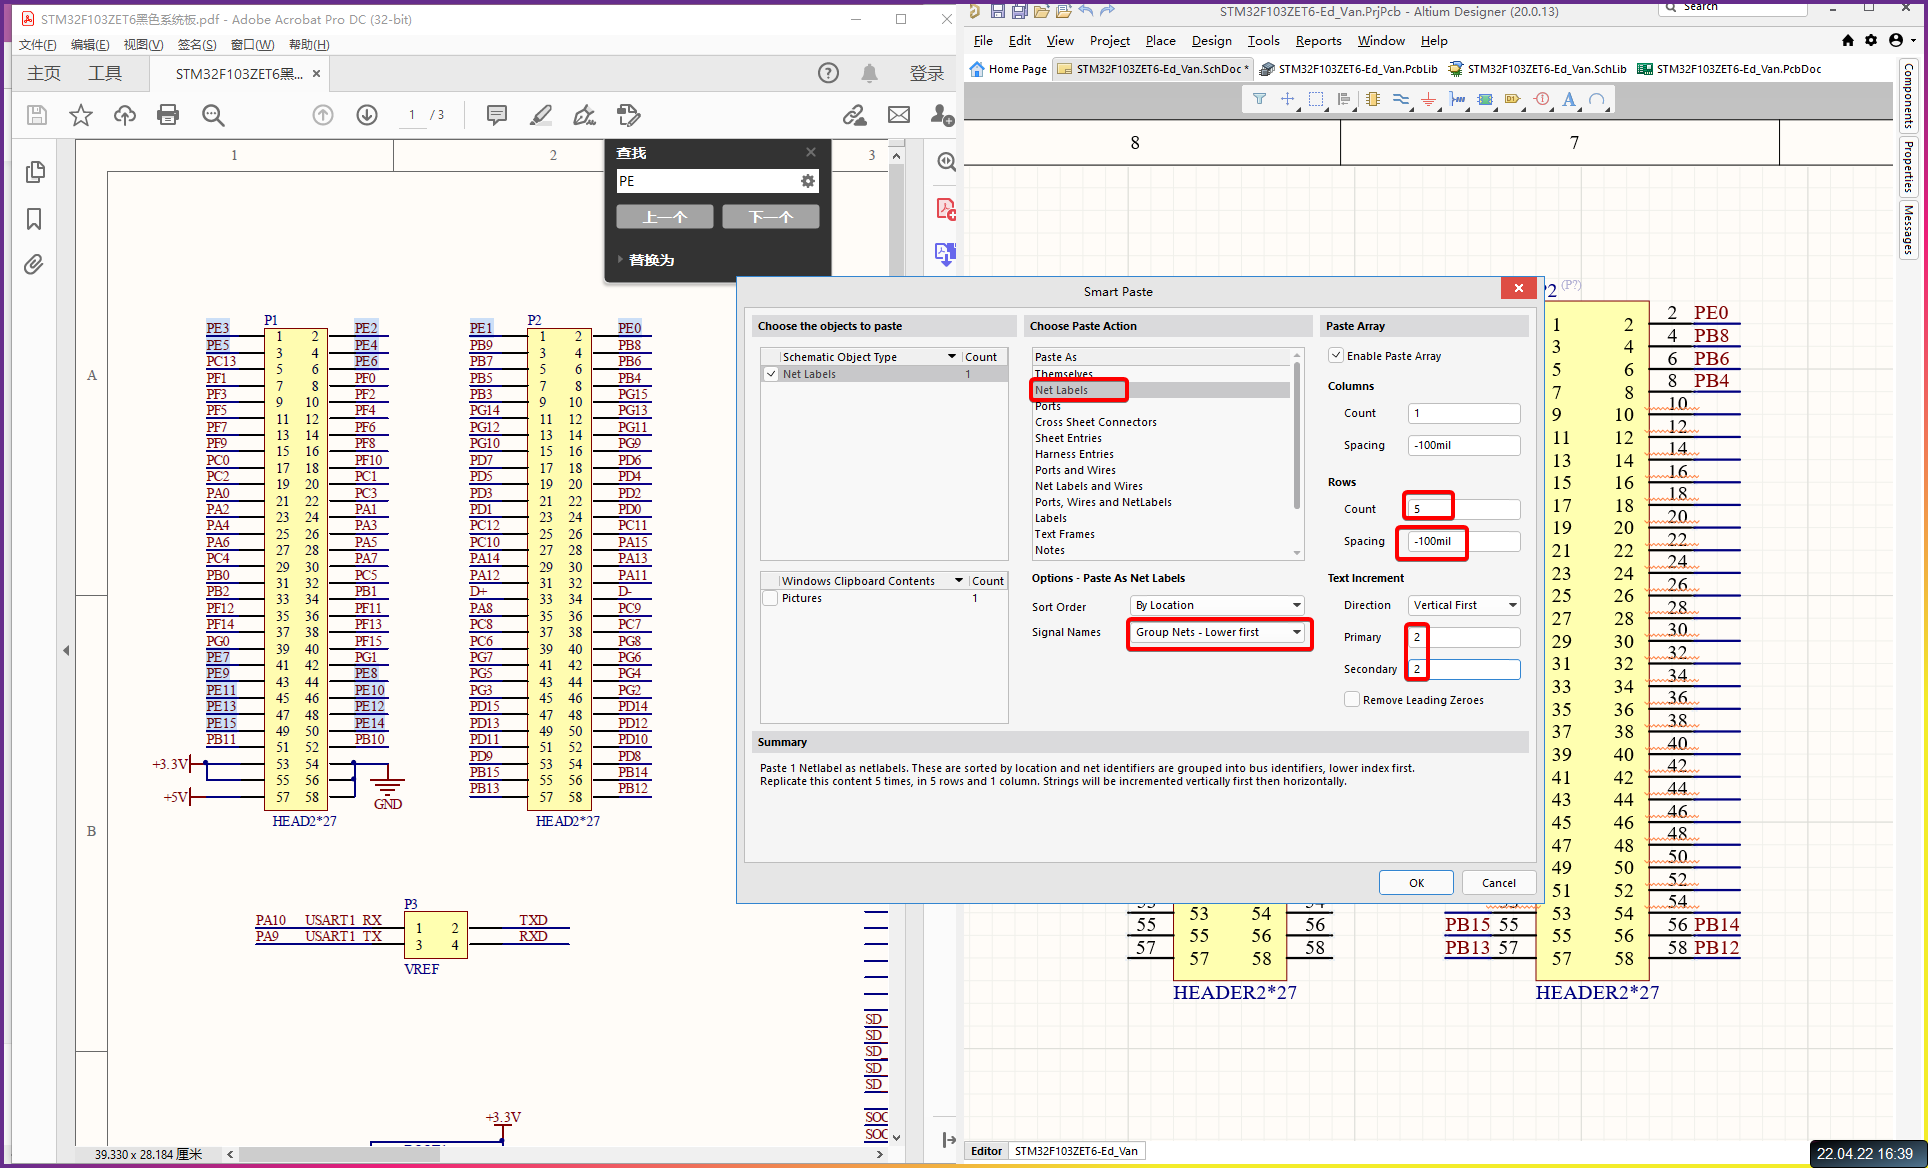Uncheck Net Labels in object type list

coord(770,373)
